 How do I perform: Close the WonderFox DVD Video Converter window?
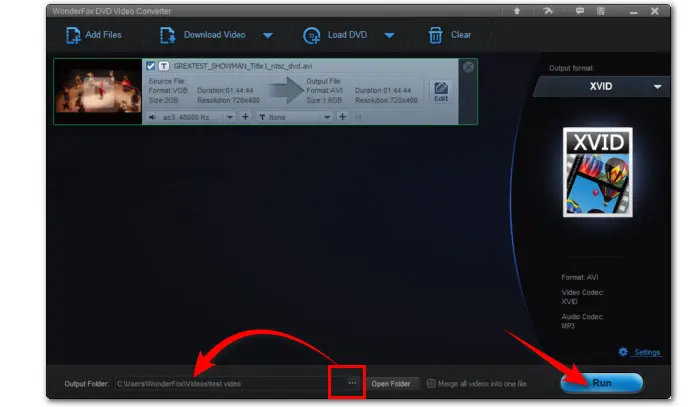[x=654, y=11]
